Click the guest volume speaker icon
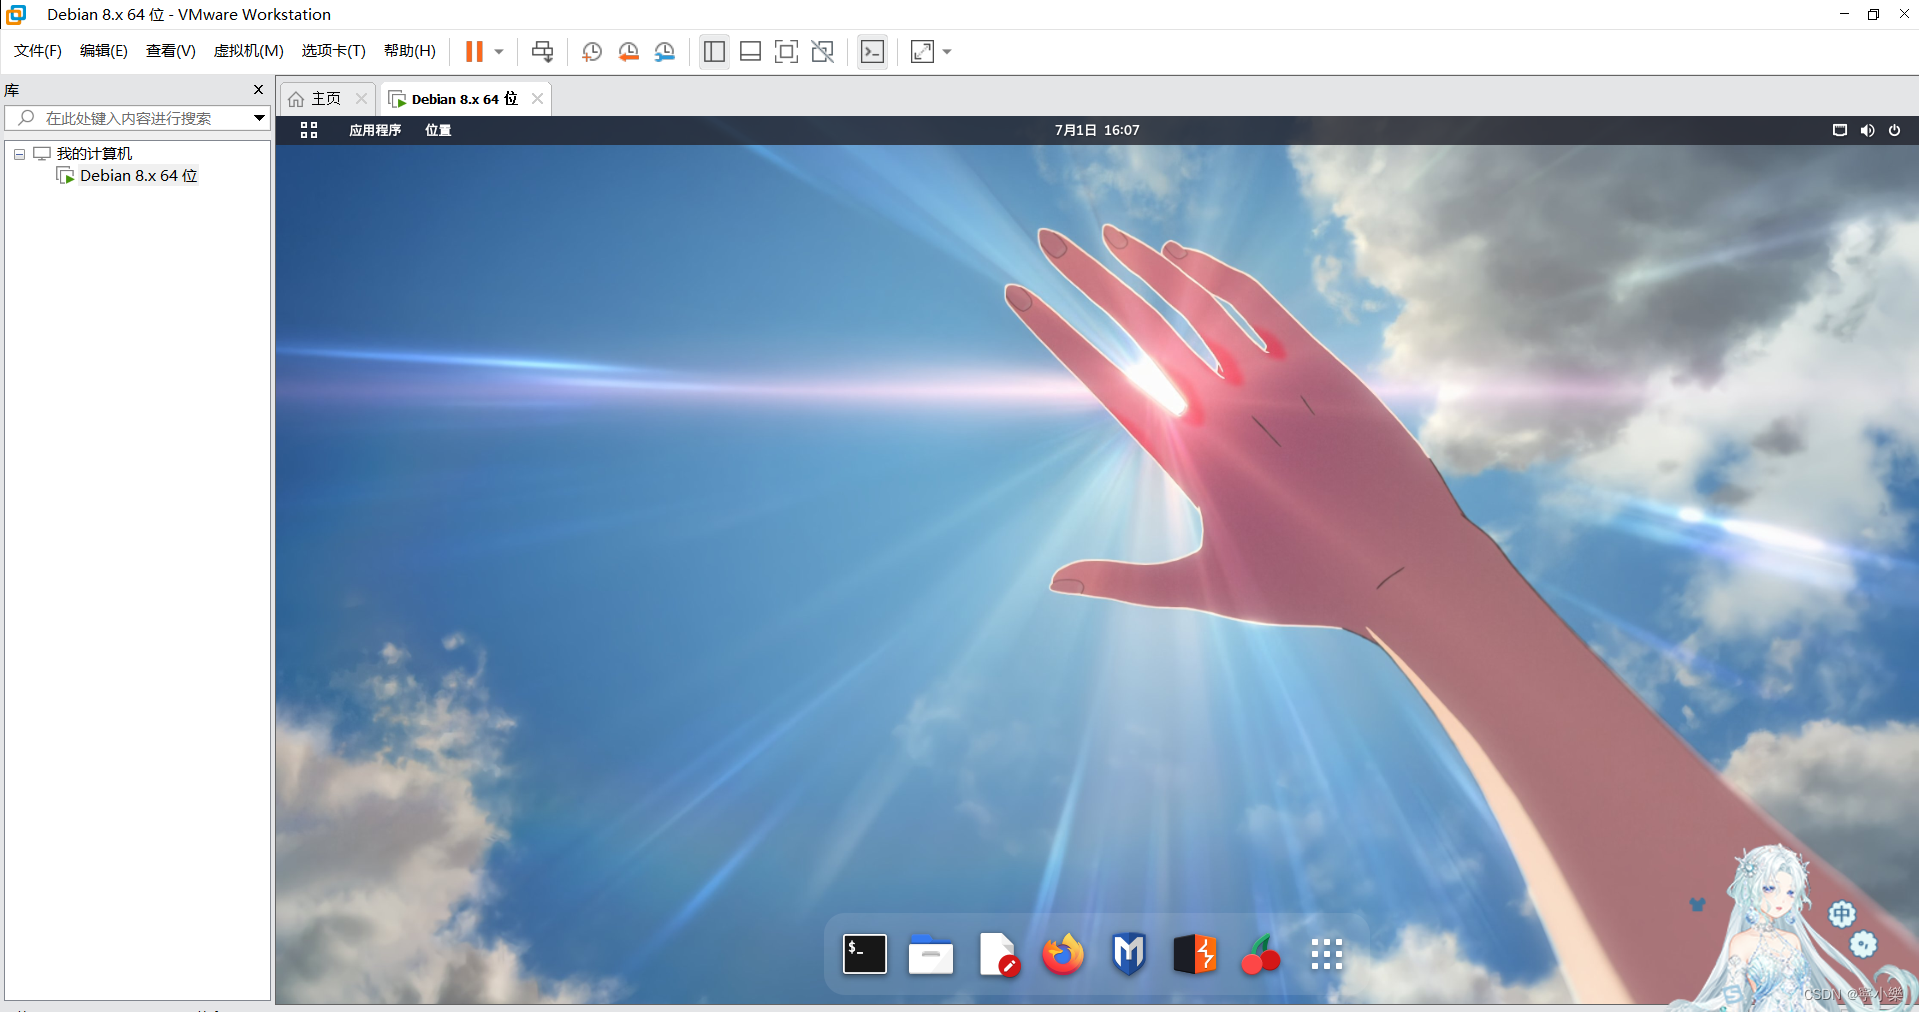The height and width of the screenshot is (1012, 1919). click(1867, 130)
